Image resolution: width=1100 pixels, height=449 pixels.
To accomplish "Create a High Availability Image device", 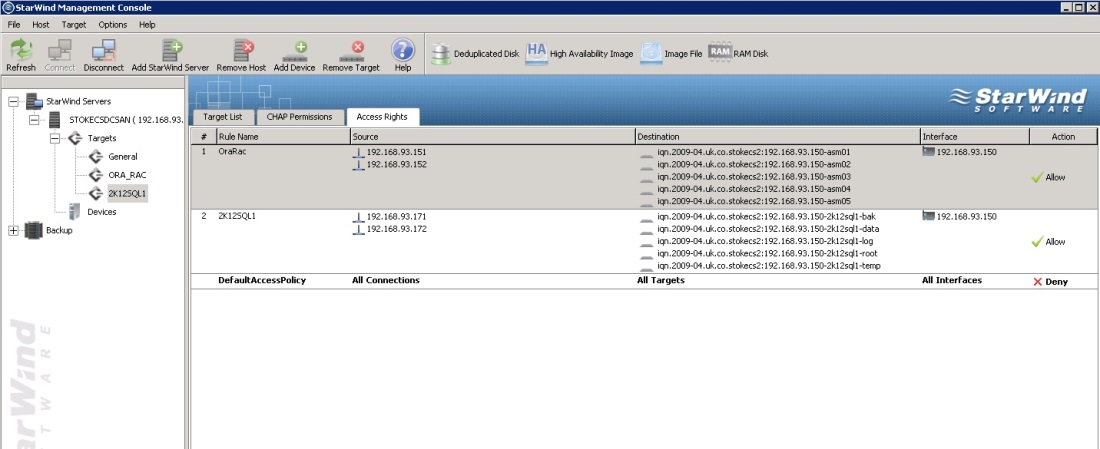I will [579, 54].
